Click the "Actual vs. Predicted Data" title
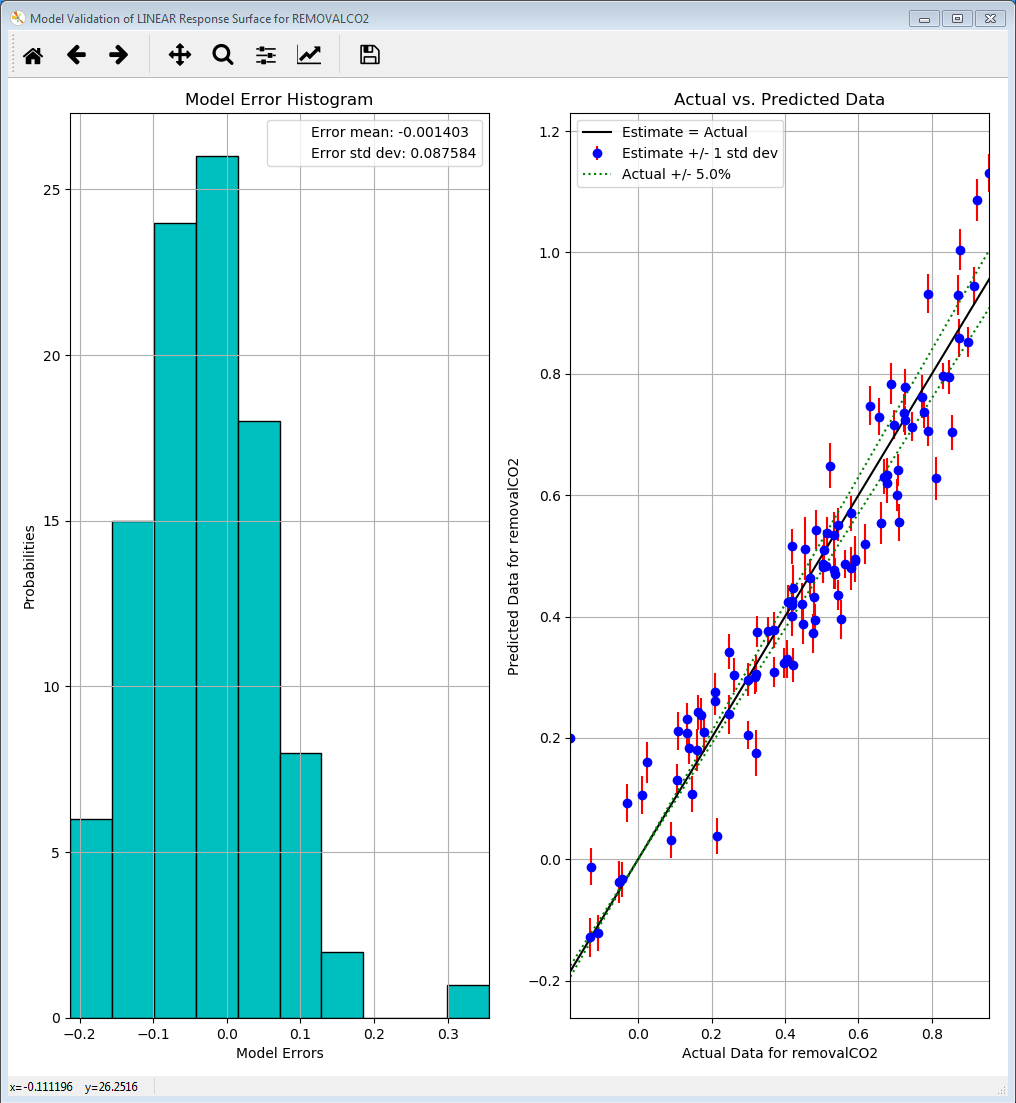This screenshot has height=1103, width=1016. (x=778, y=99)
